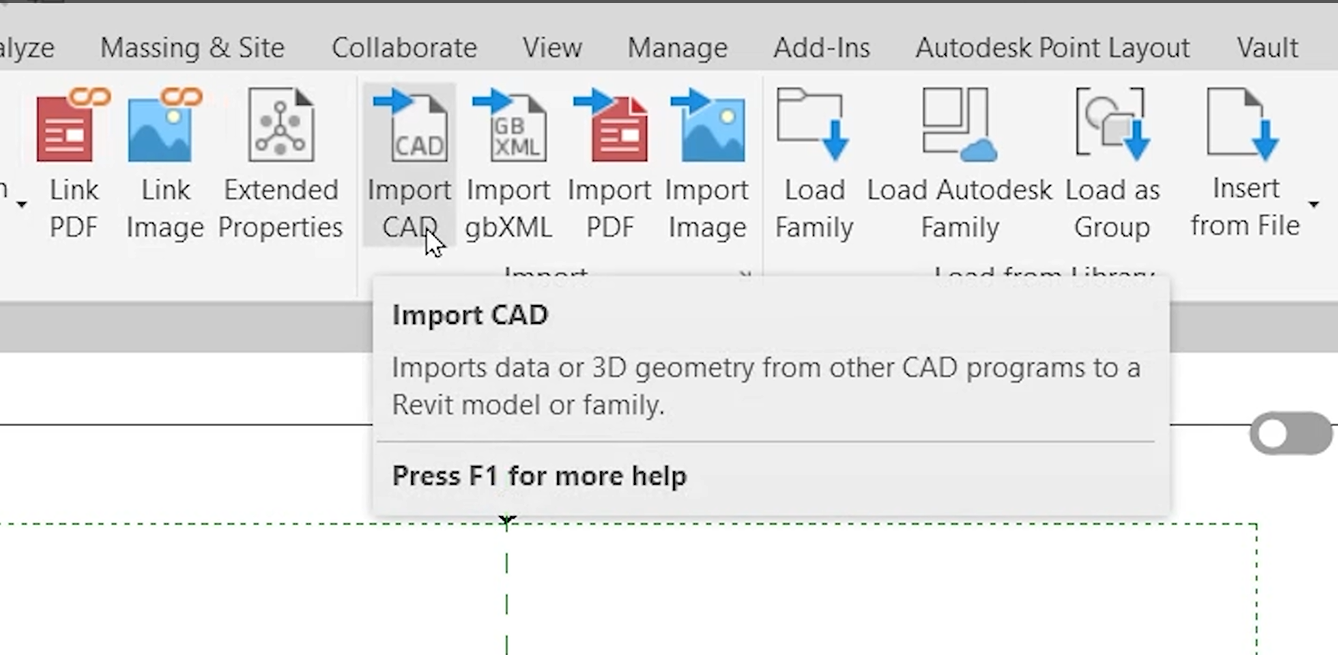Switch to the Vault tab

click(1267, 47)
